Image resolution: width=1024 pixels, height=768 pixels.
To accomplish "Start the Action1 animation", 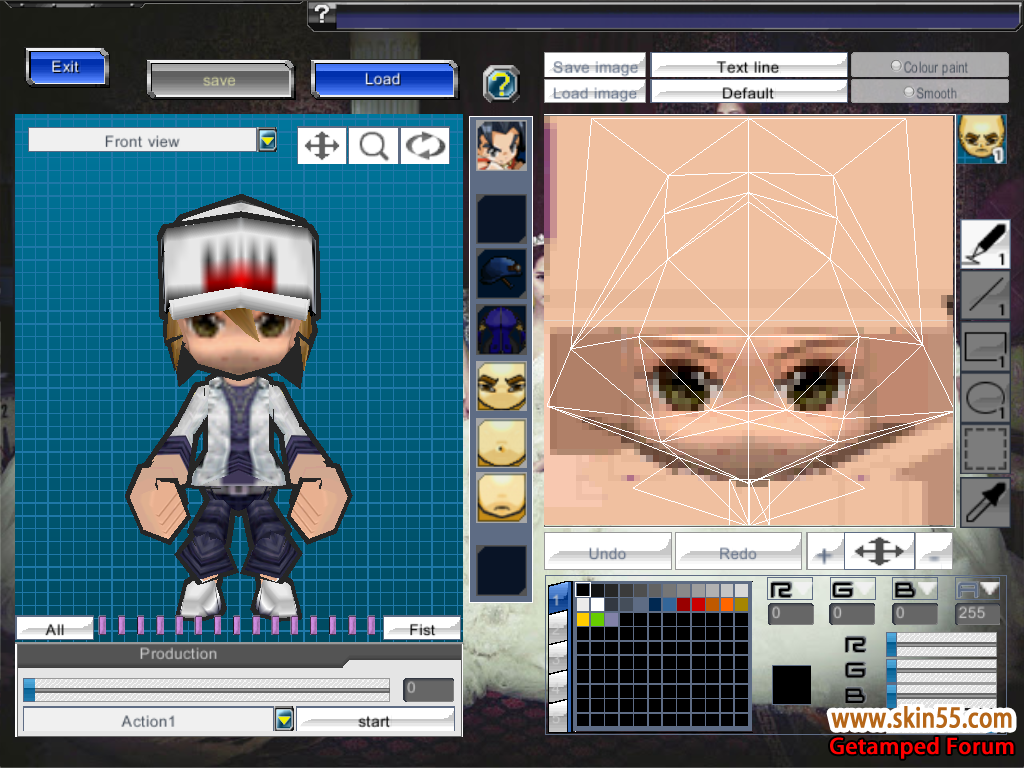I will pos(375,720).
